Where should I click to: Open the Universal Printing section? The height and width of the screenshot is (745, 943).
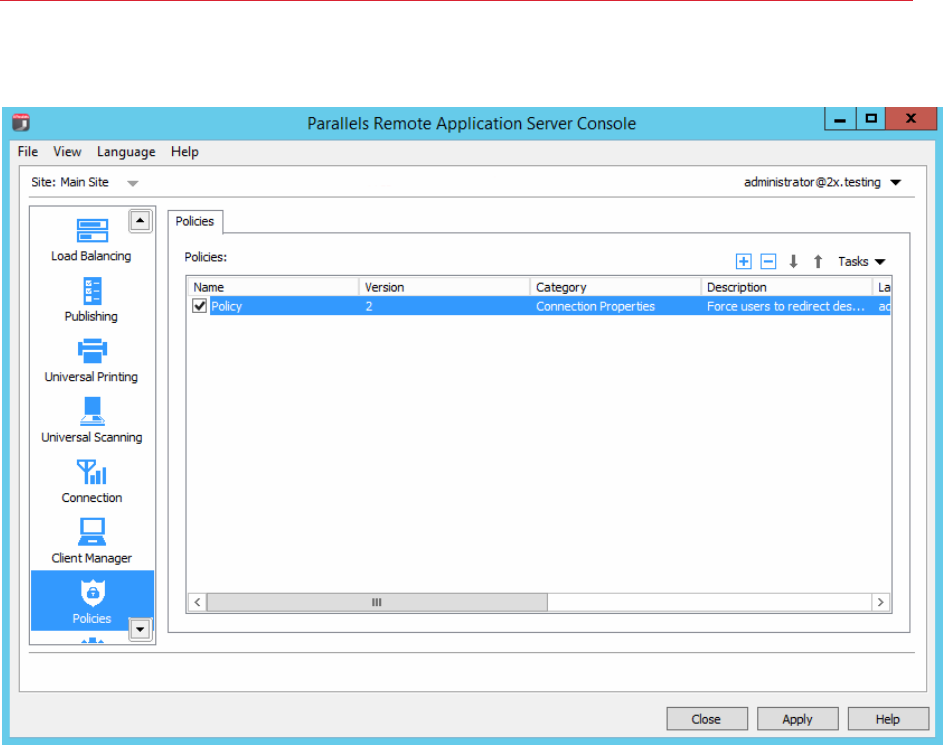tap(91, 361)
